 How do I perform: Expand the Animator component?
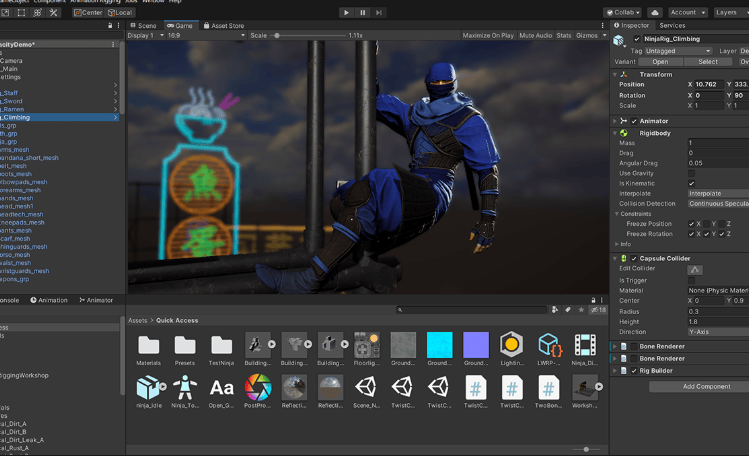point(615,121)
